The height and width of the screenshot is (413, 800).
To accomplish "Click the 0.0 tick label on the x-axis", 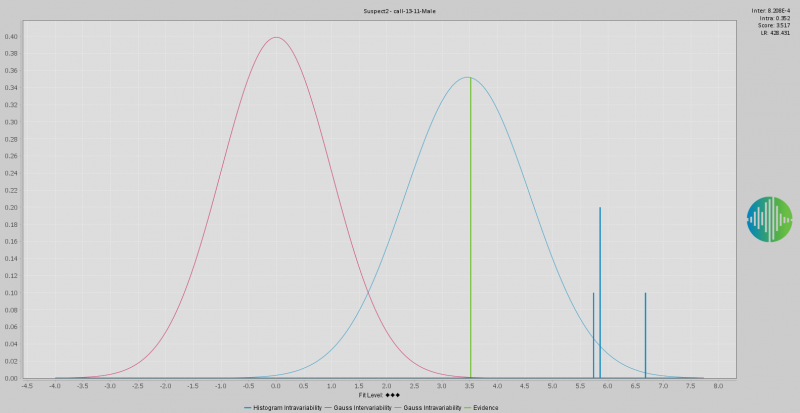I will 276,385.
